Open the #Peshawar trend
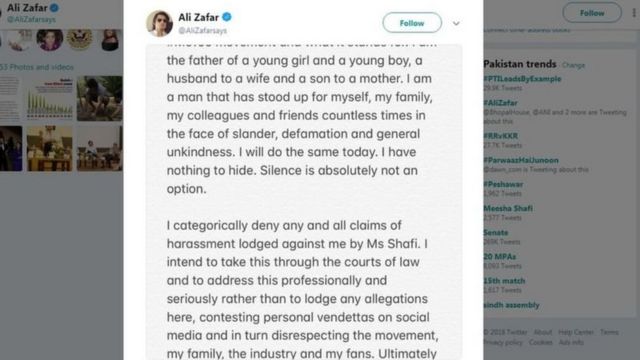 (x=503, y=184)
